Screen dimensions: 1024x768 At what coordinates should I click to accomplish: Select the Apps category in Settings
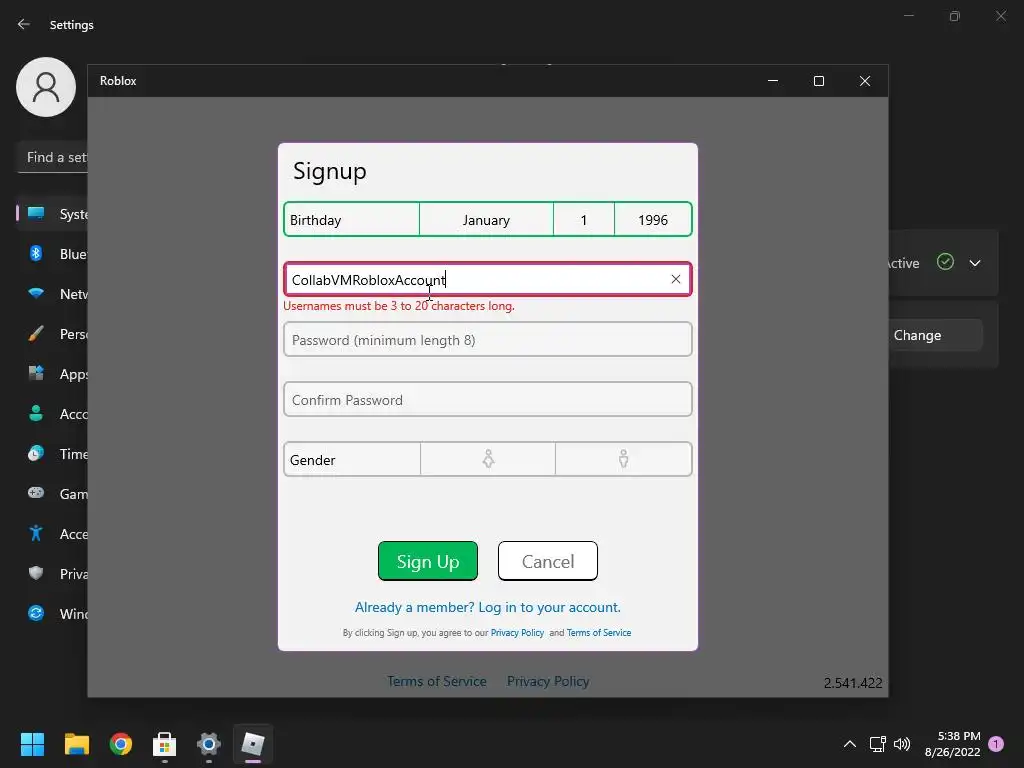[x=52, y=374]
